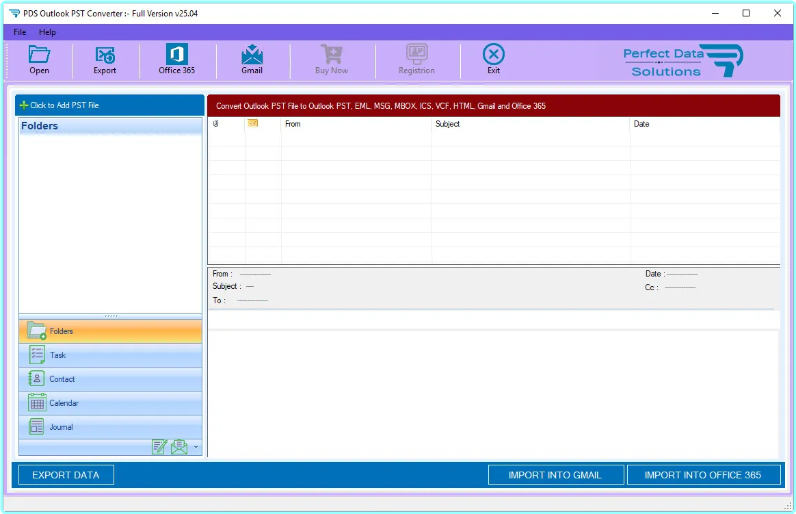
Task: Click the sidebar splitter grip dots
Action: click(x=111, y=316)
